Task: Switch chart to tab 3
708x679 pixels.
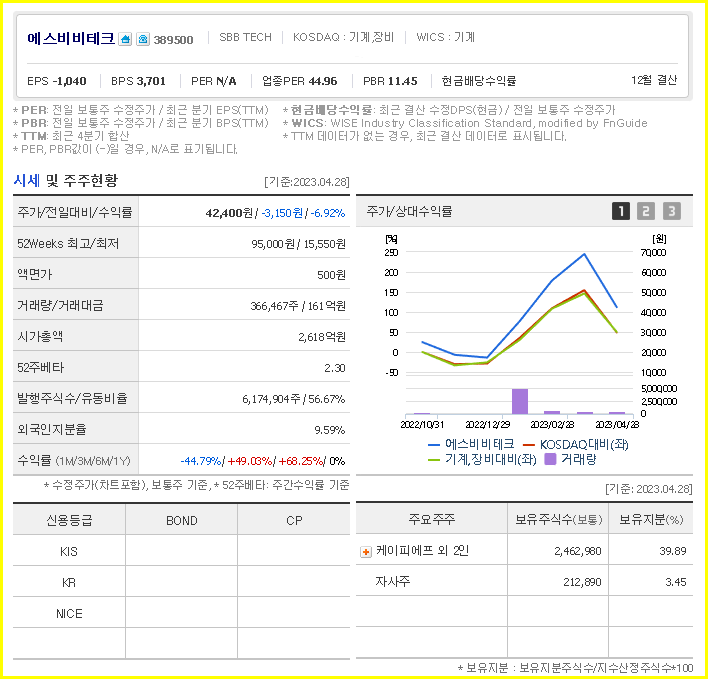Action: pyautogui.click(x=671, y=211)
